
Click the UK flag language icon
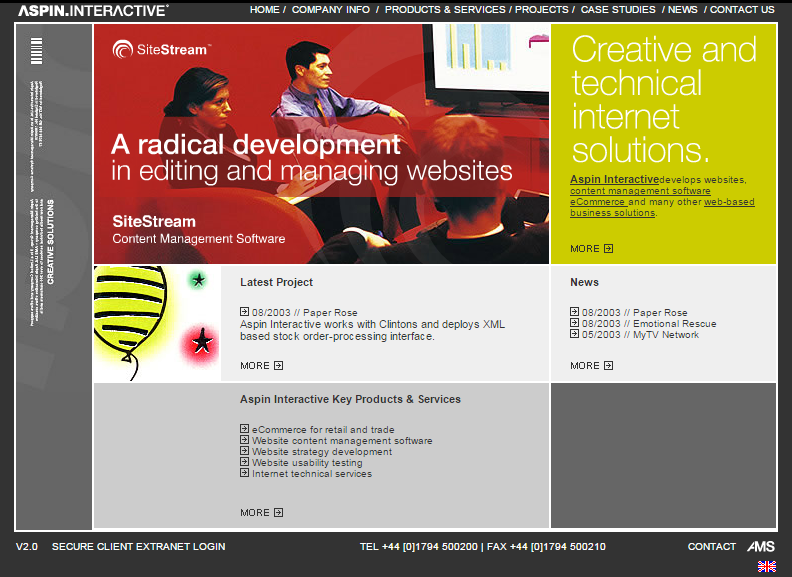click(767, 566)
